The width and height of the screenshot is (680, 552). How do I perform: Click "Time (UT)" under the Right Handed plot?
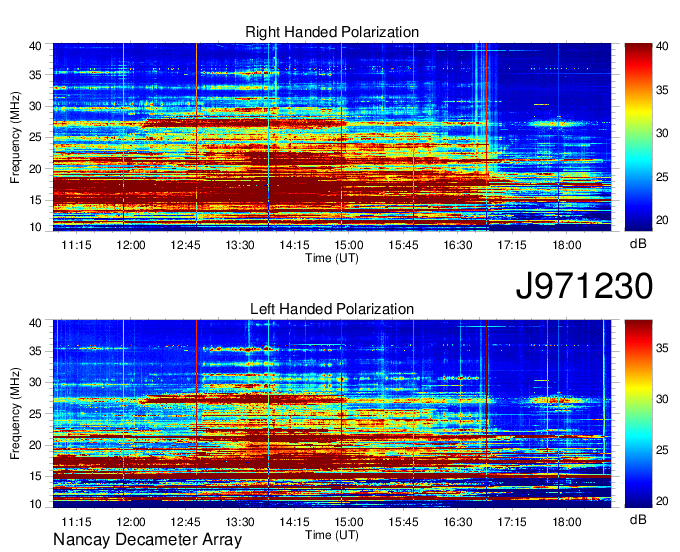(332, 258)
